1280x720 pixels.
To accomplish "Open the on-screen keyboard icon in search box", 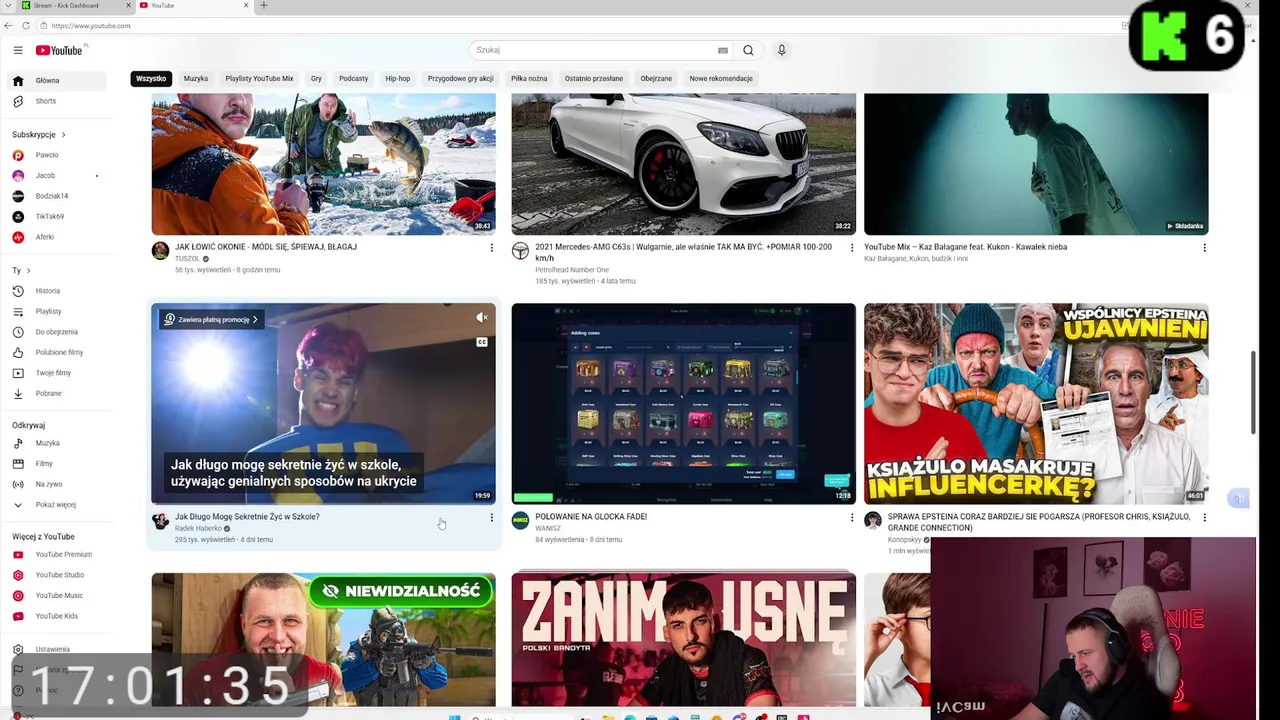I will pyautogui.click(x=722, y=50).
